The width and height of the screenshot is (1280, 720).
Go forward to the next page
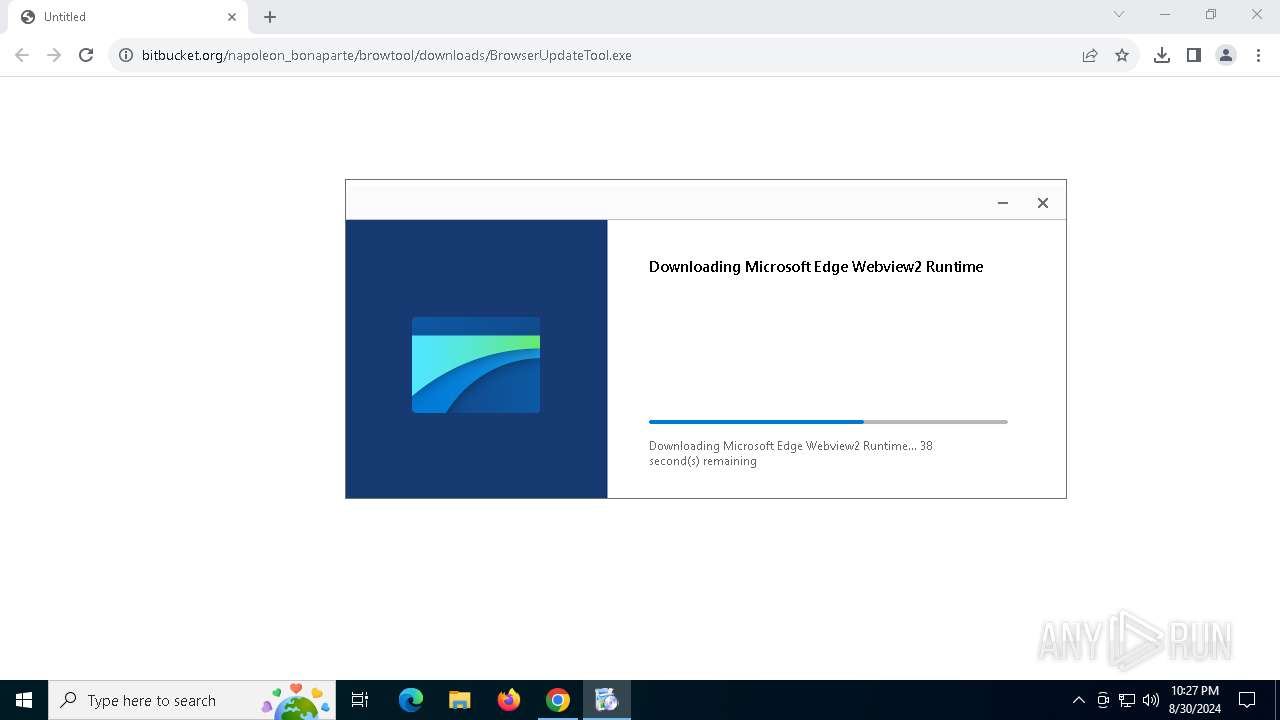click(x=54, y=55)
